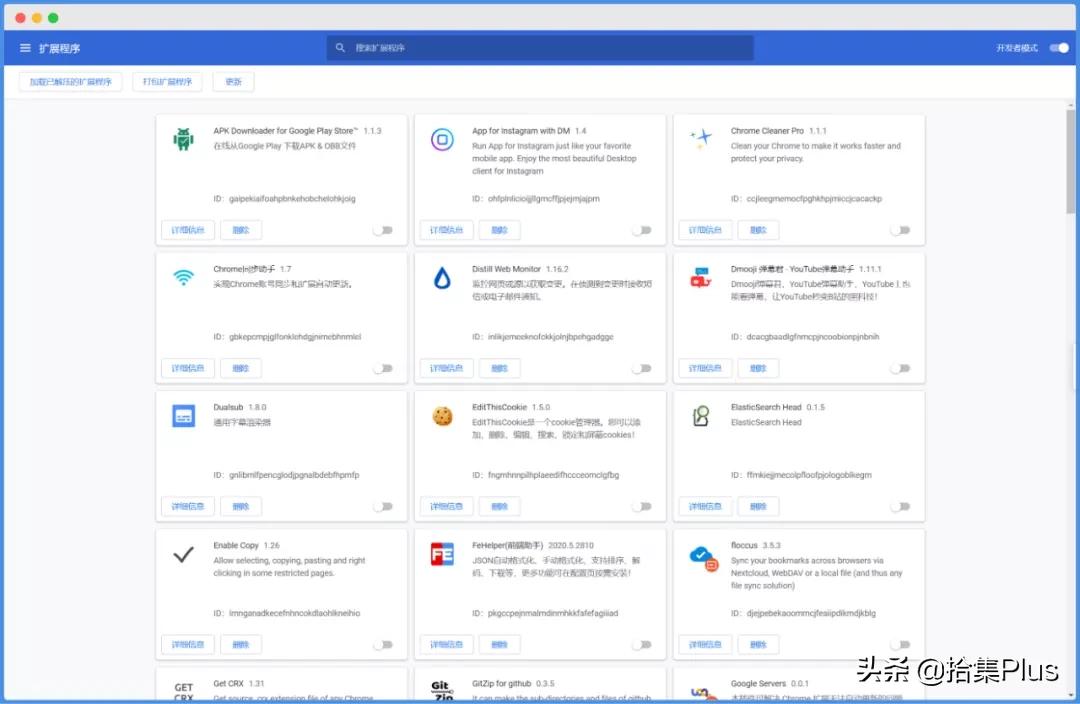The width and height of the screenshot is (1080, 704).
Task: Enable the floccus extension toggle
Action: click(900, 645)
